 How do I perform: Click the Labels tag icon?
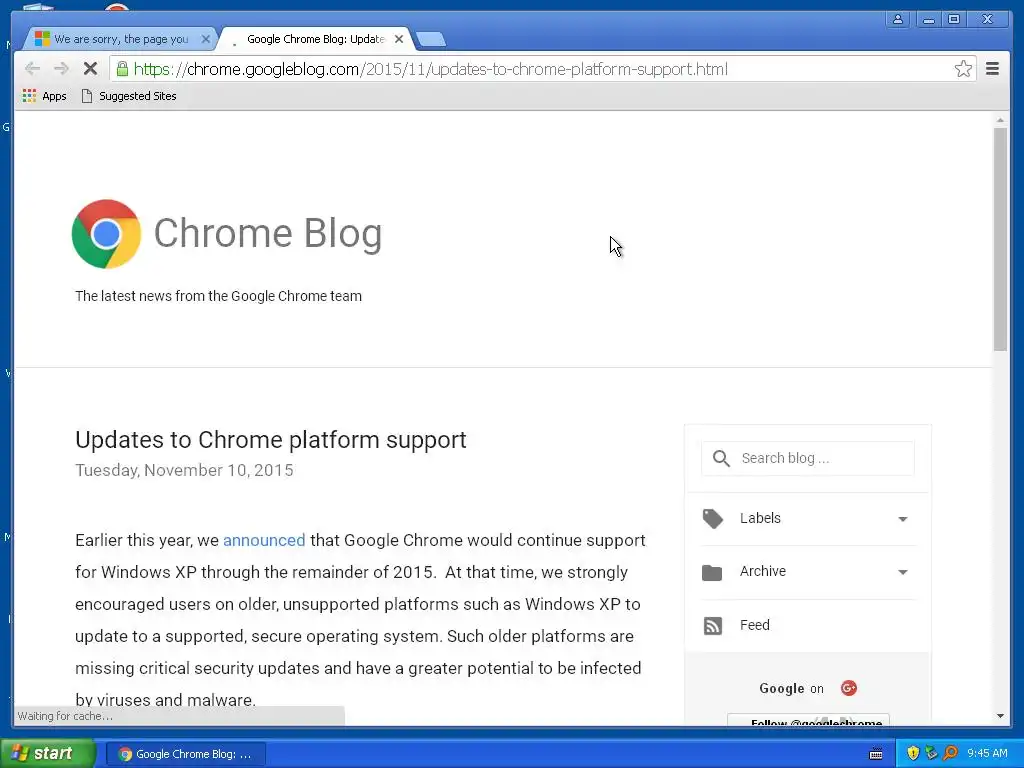(x=712, y=519)
